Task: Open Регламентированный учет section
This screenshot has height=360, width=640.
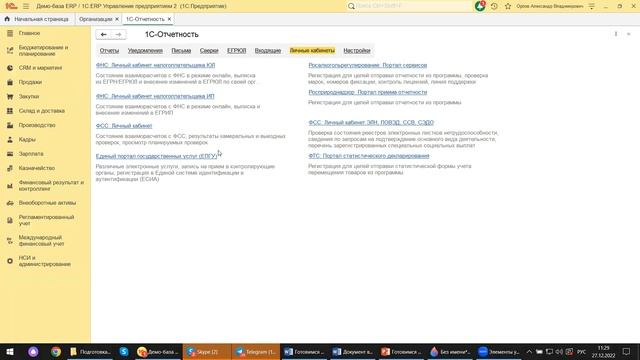Action: point(46,220)
